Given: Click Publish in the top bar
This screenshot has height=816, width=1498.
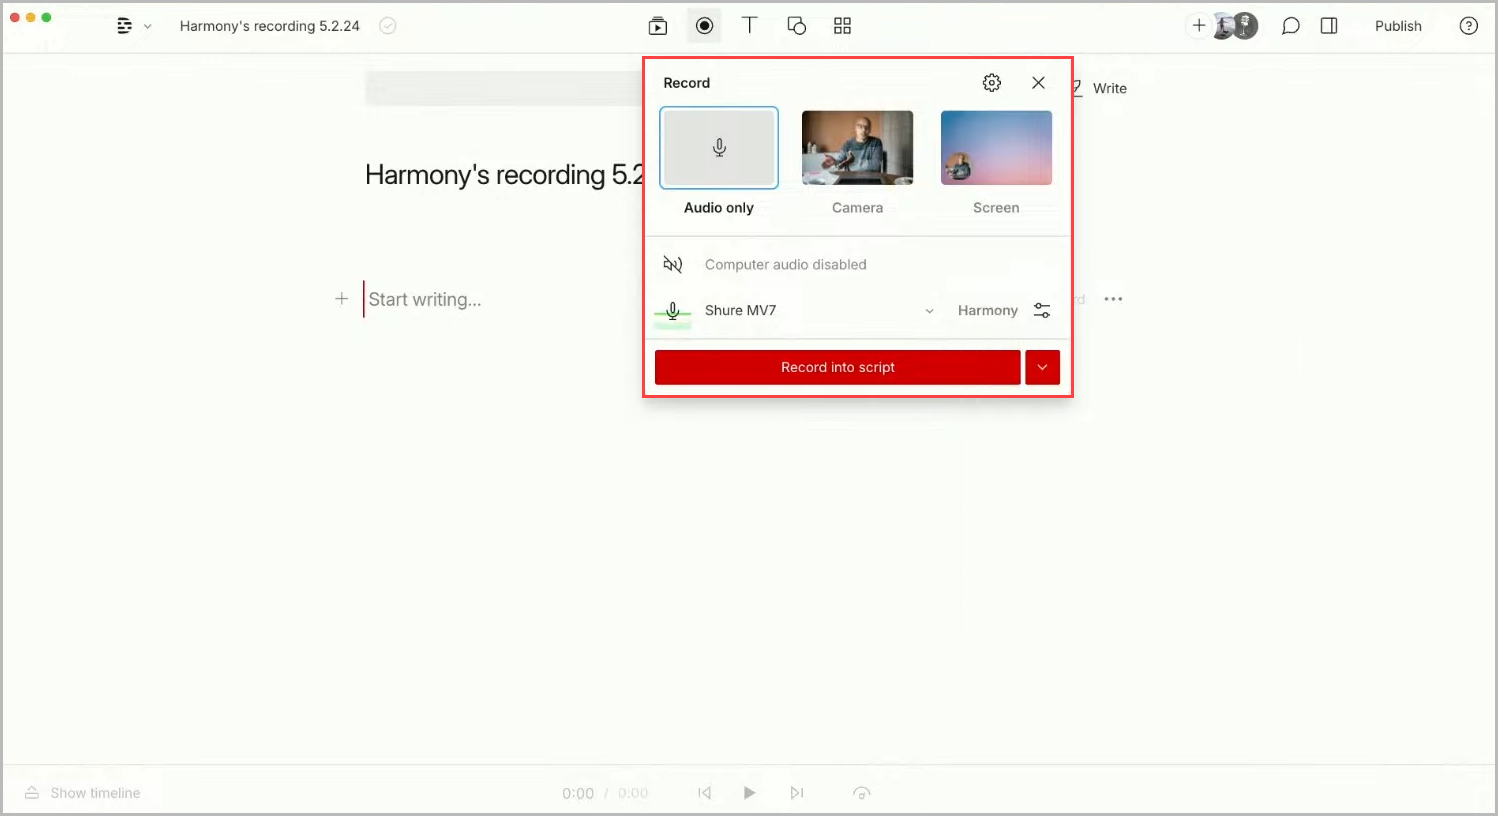Looking at the screenshot, I should click(x=1397, y=26).
